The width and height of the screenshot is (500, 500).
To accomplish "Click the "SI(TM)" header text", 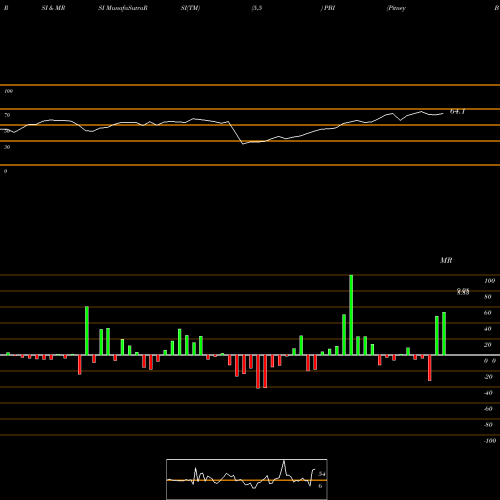I will (190, 8).
